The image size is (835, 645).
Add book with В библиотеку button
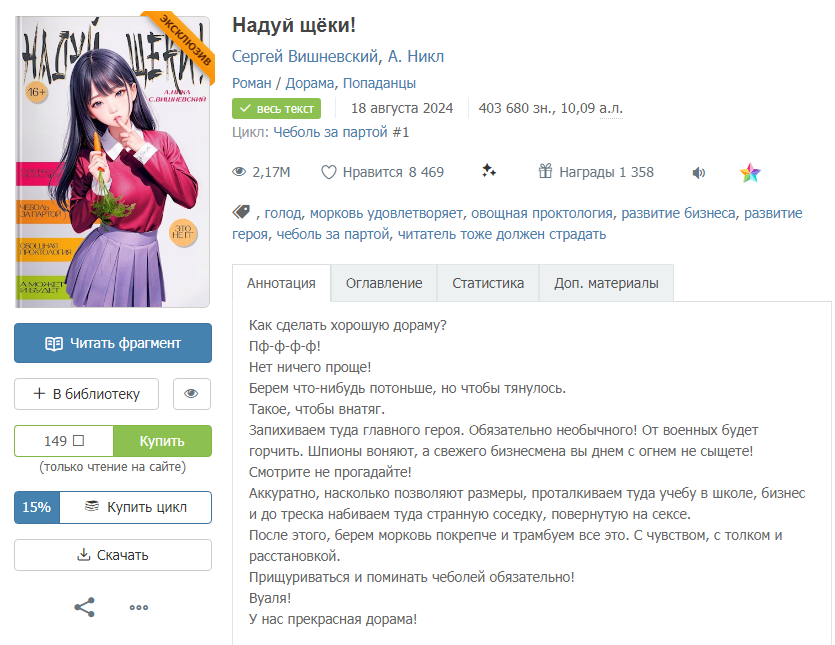pos(86,394)
